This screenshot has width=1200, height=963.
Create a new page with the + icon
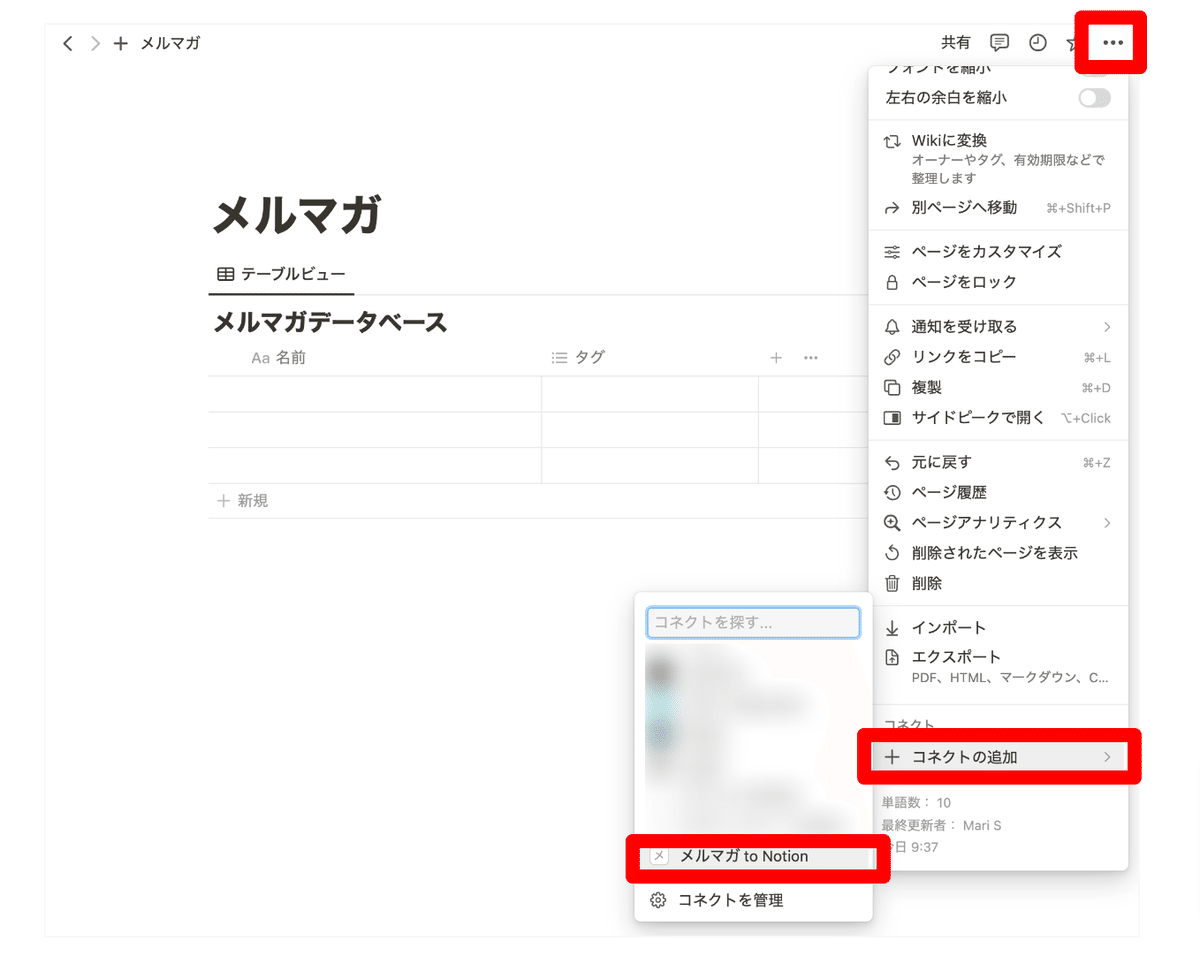[x=120, y=43]
